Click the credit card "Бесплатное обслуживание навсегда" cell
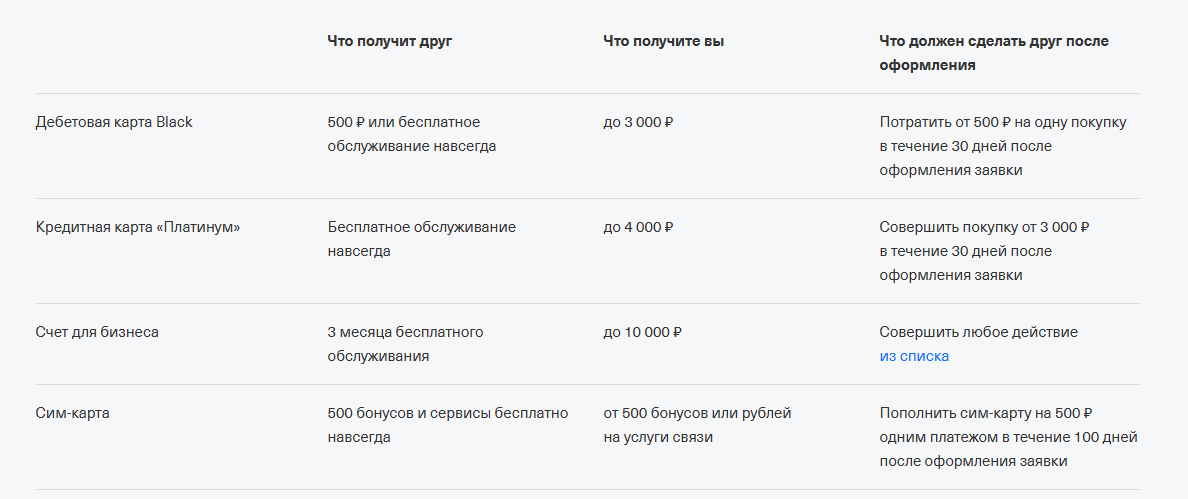Screen dimensions: 1188x499 421,239
